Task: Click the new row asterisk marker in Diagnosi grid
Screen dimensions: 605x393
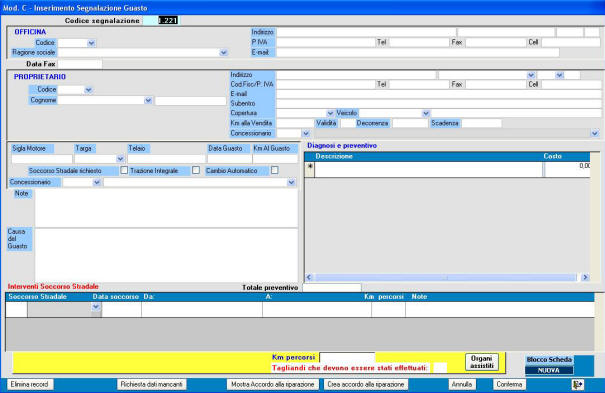Action: coord(310,166)
